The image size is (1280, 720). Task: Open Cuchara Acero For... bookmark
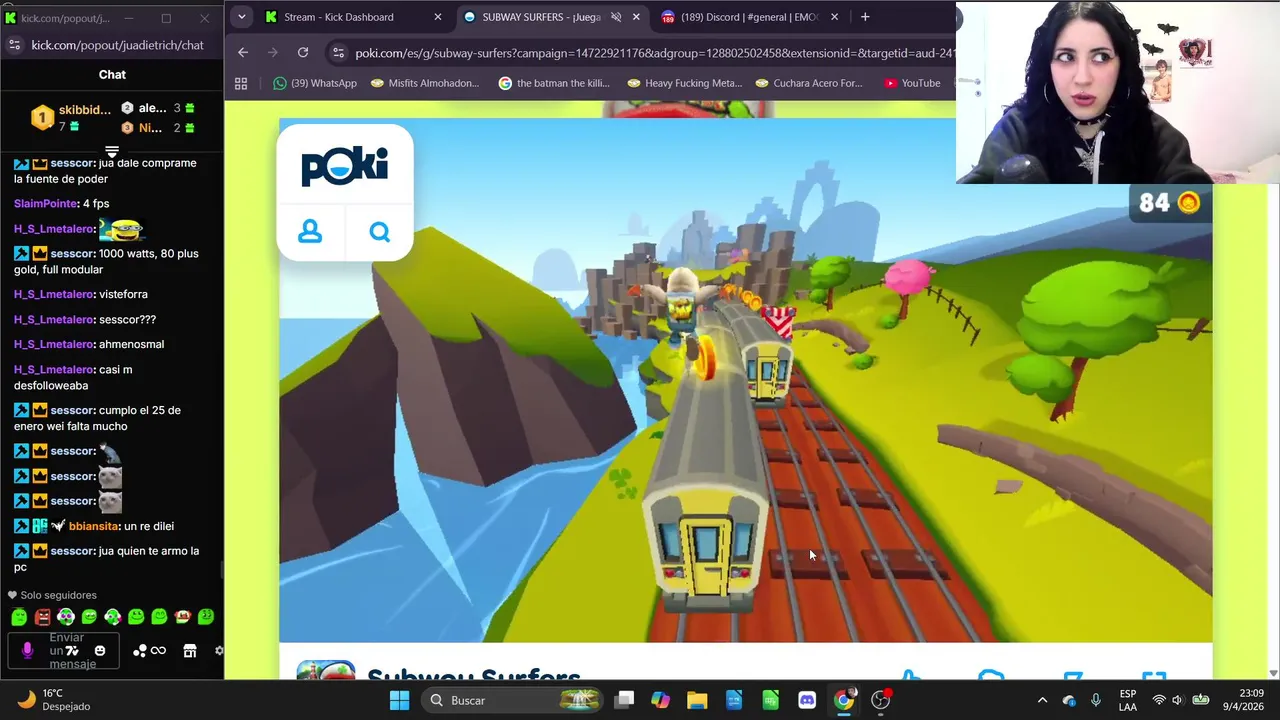pos(809,83)
